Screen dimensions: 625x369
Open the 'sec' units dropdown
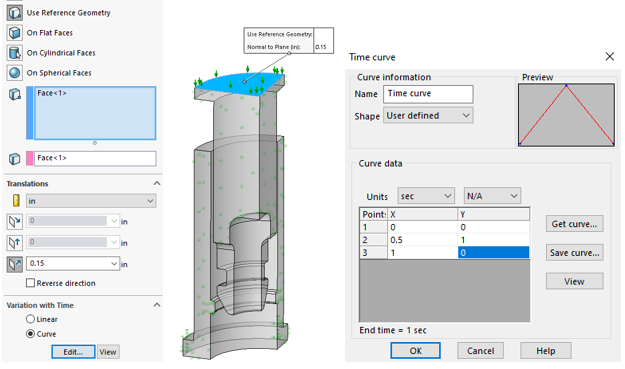[426, 196]
